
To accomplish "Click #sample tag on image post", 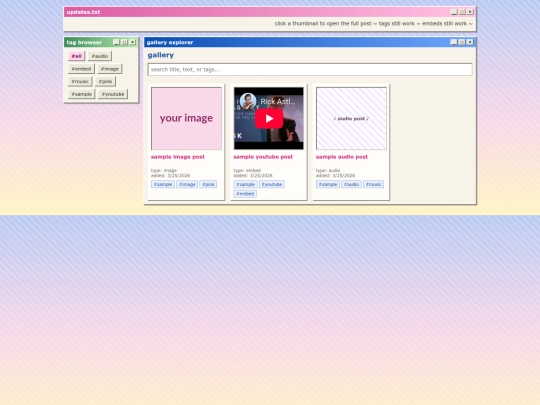I will click(163, 184).
